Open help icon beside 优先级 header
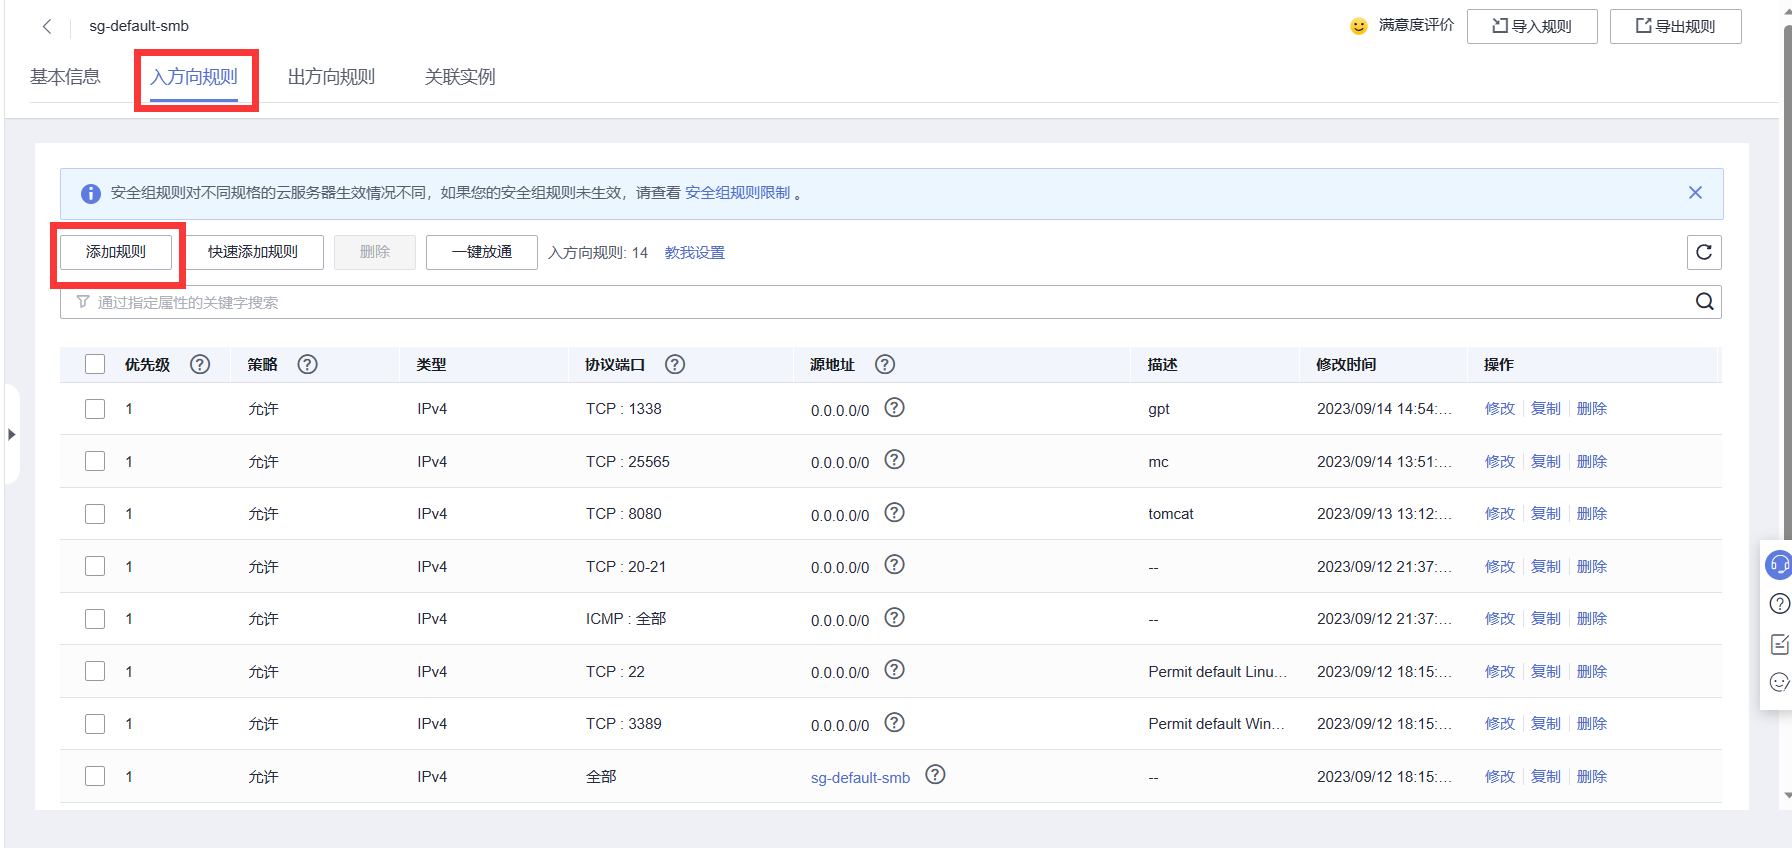The image size is (1792, 848). (200, 364)
